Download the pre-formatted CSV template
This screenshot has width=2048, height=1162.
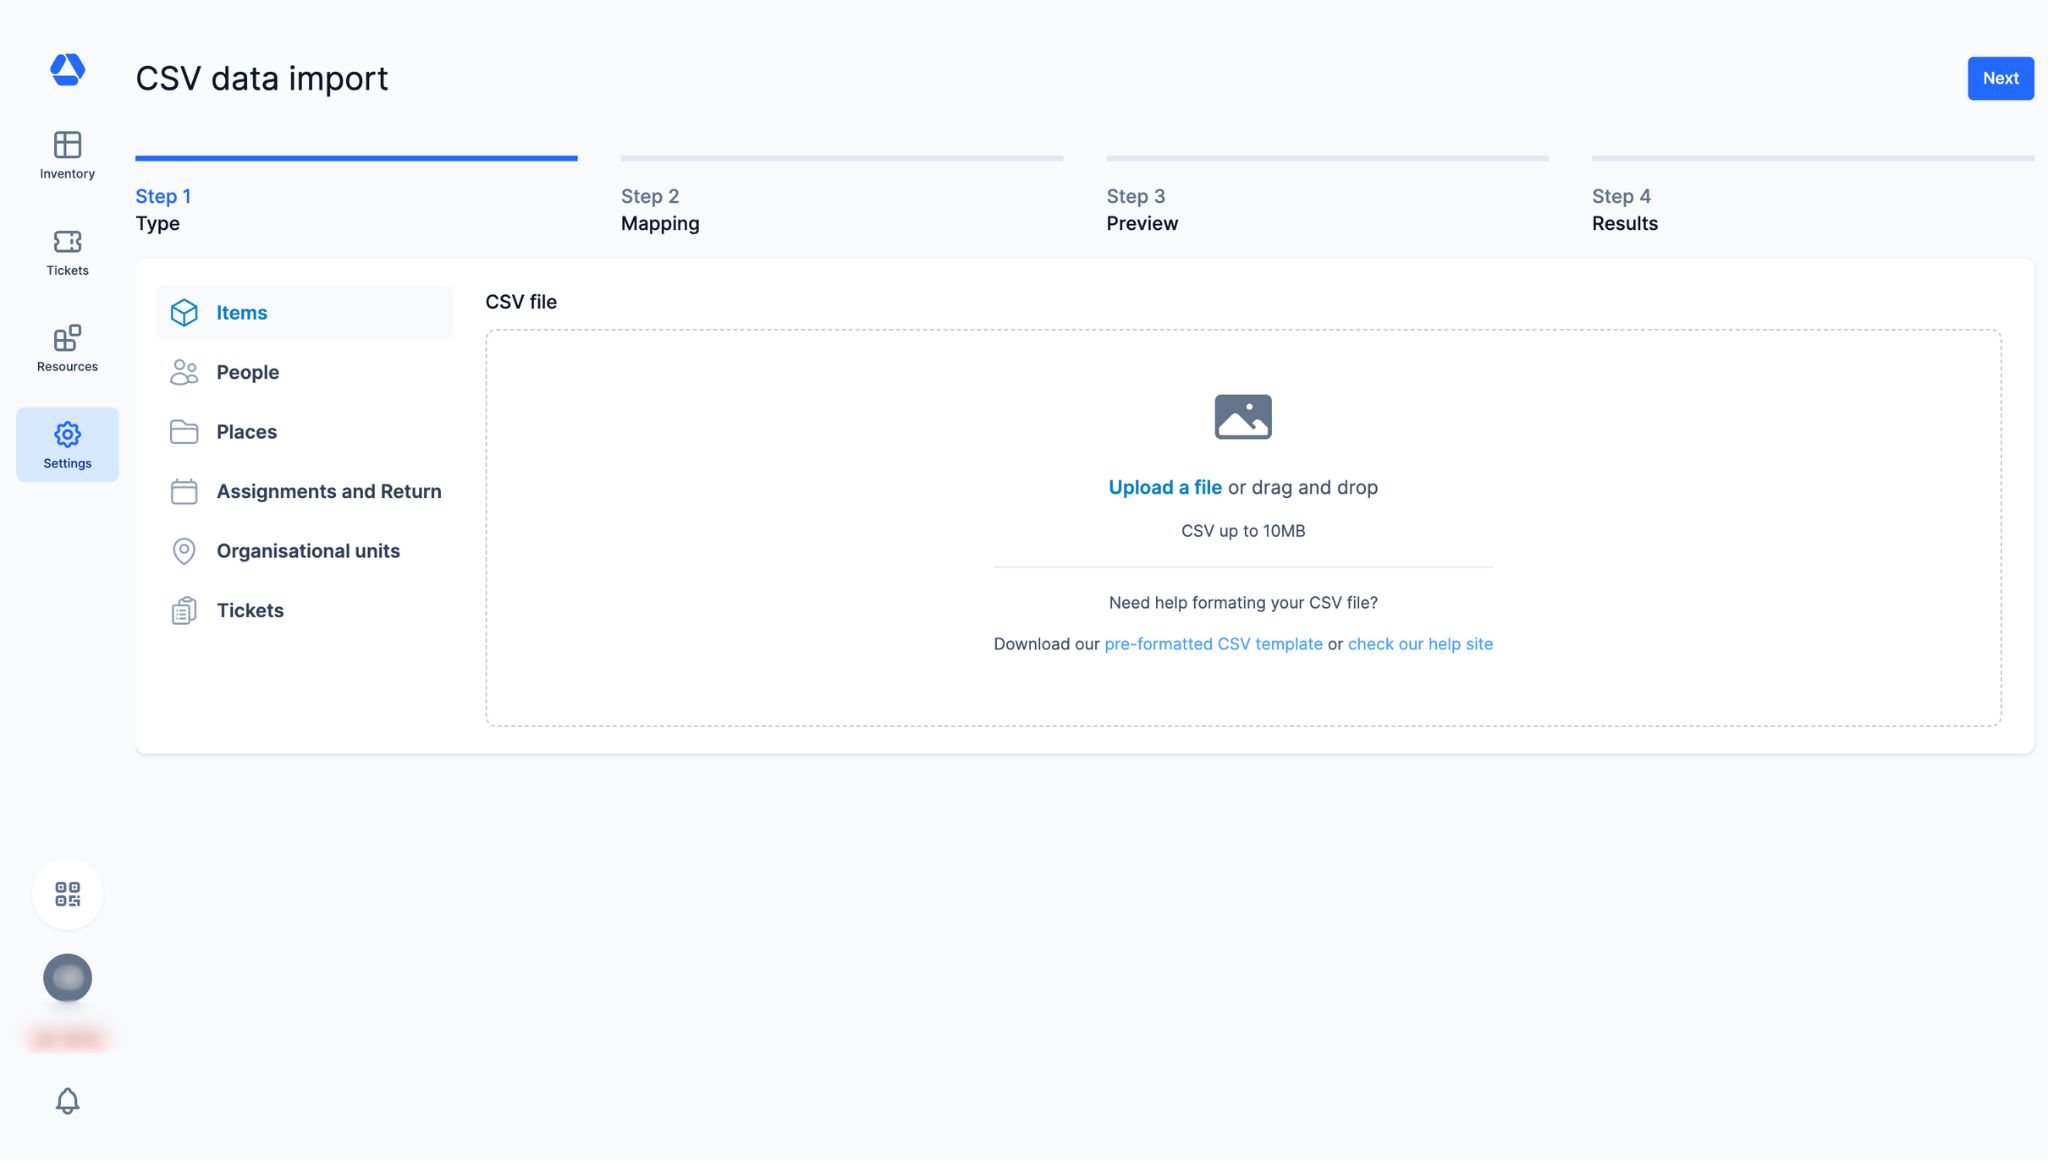(x=1213, y=644)
